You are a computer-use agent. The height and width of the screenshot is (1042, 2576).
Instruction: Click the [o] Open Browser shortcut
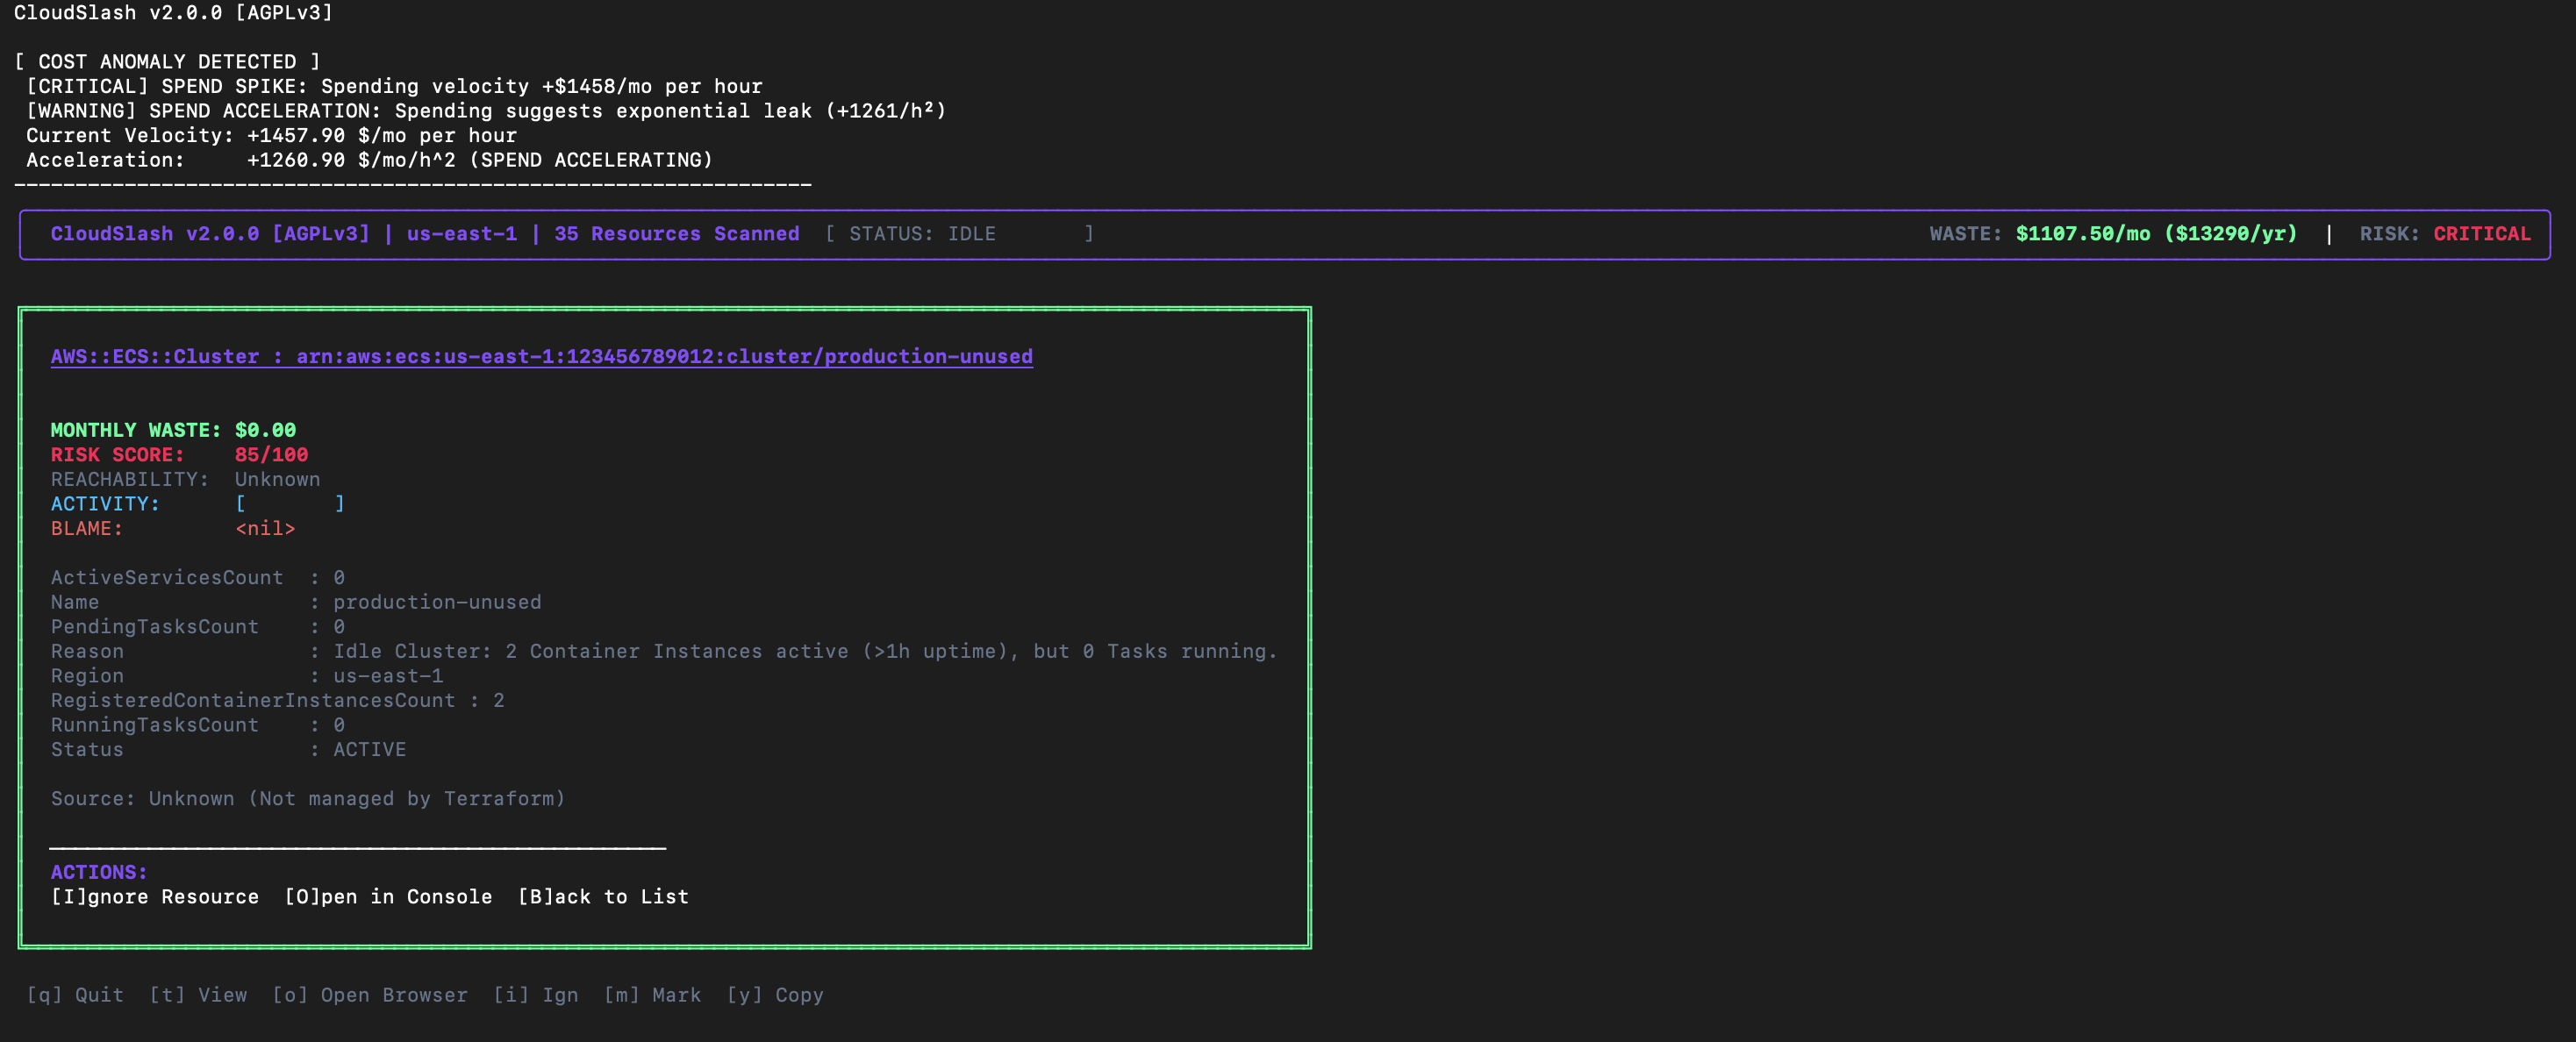370,995
